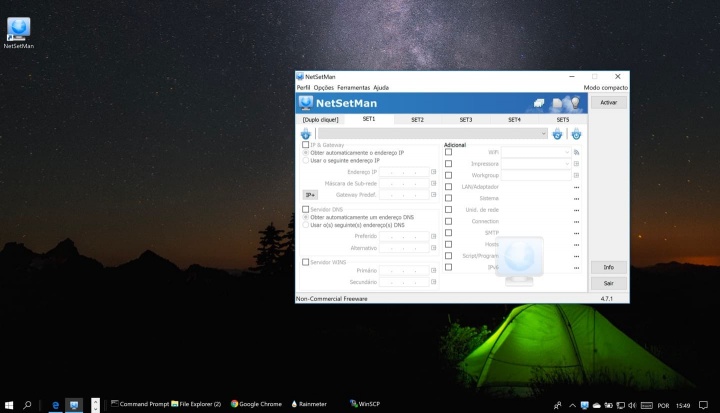Open Google Chrome from the taskbar
The image size is (720, 413).
(x=257, y=404)
